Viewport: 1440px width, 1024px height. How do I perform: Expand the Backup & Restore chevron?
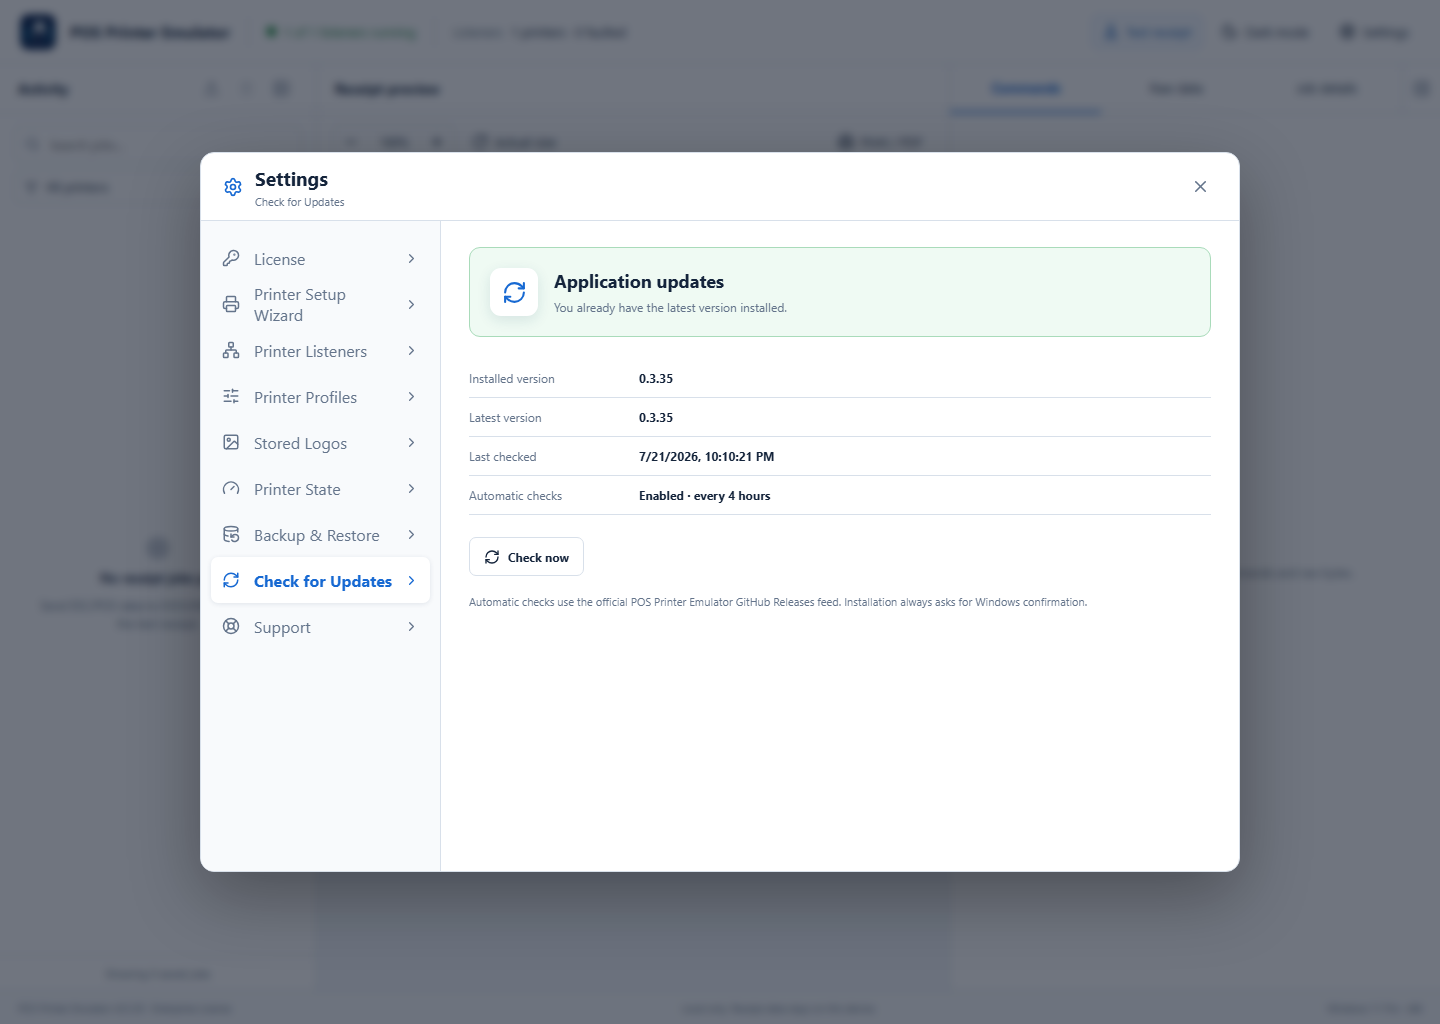click(x=411, y=535)
